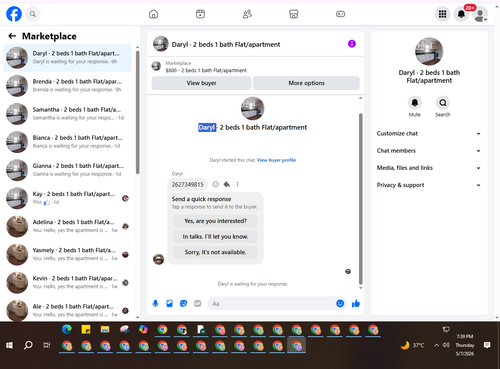This screenshot has width=500, height=369.
Task: Open more options dots beside message 2627349815
Action: click(237, 184)
